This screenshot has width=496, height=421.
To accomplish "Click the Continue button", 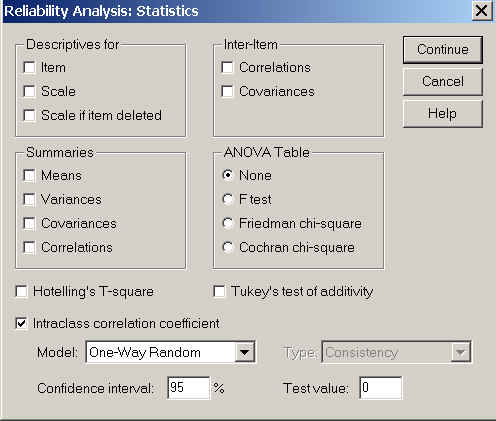I will [x=443, y=50].
